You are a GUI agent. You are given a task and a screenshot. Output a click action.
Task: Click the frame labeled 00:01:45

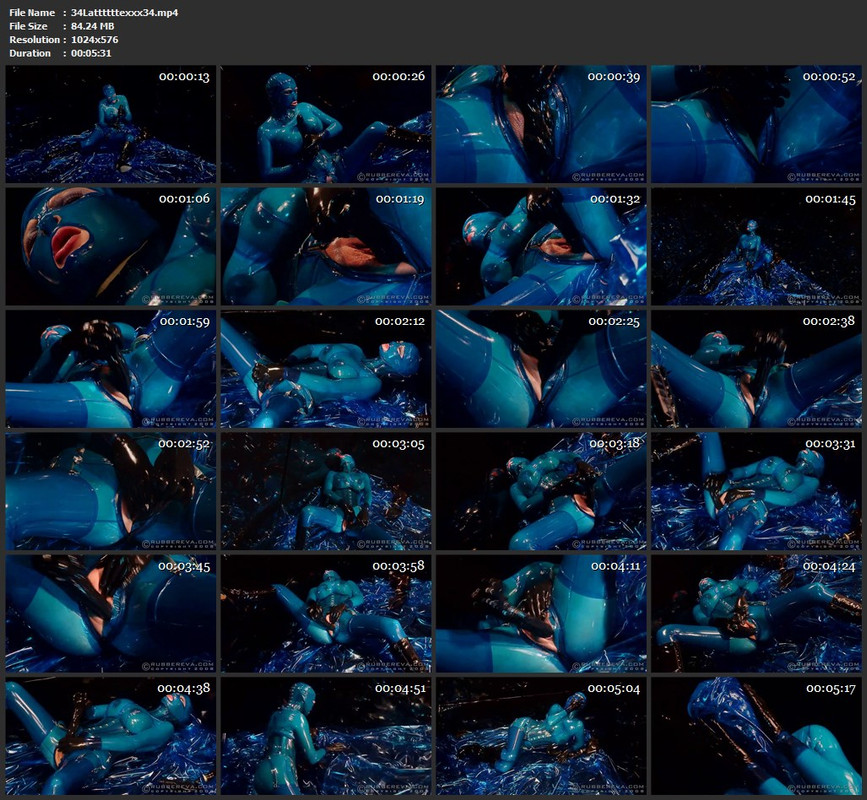point(756,246)
